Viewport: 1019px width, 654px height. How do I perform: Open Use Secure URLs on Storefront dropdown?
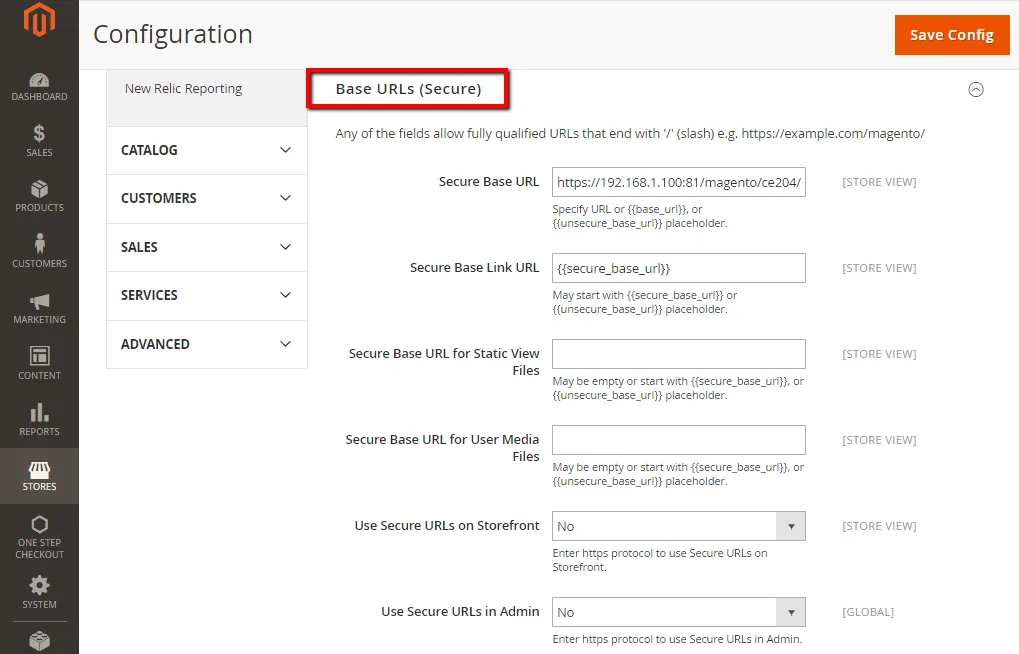point(678,526)
